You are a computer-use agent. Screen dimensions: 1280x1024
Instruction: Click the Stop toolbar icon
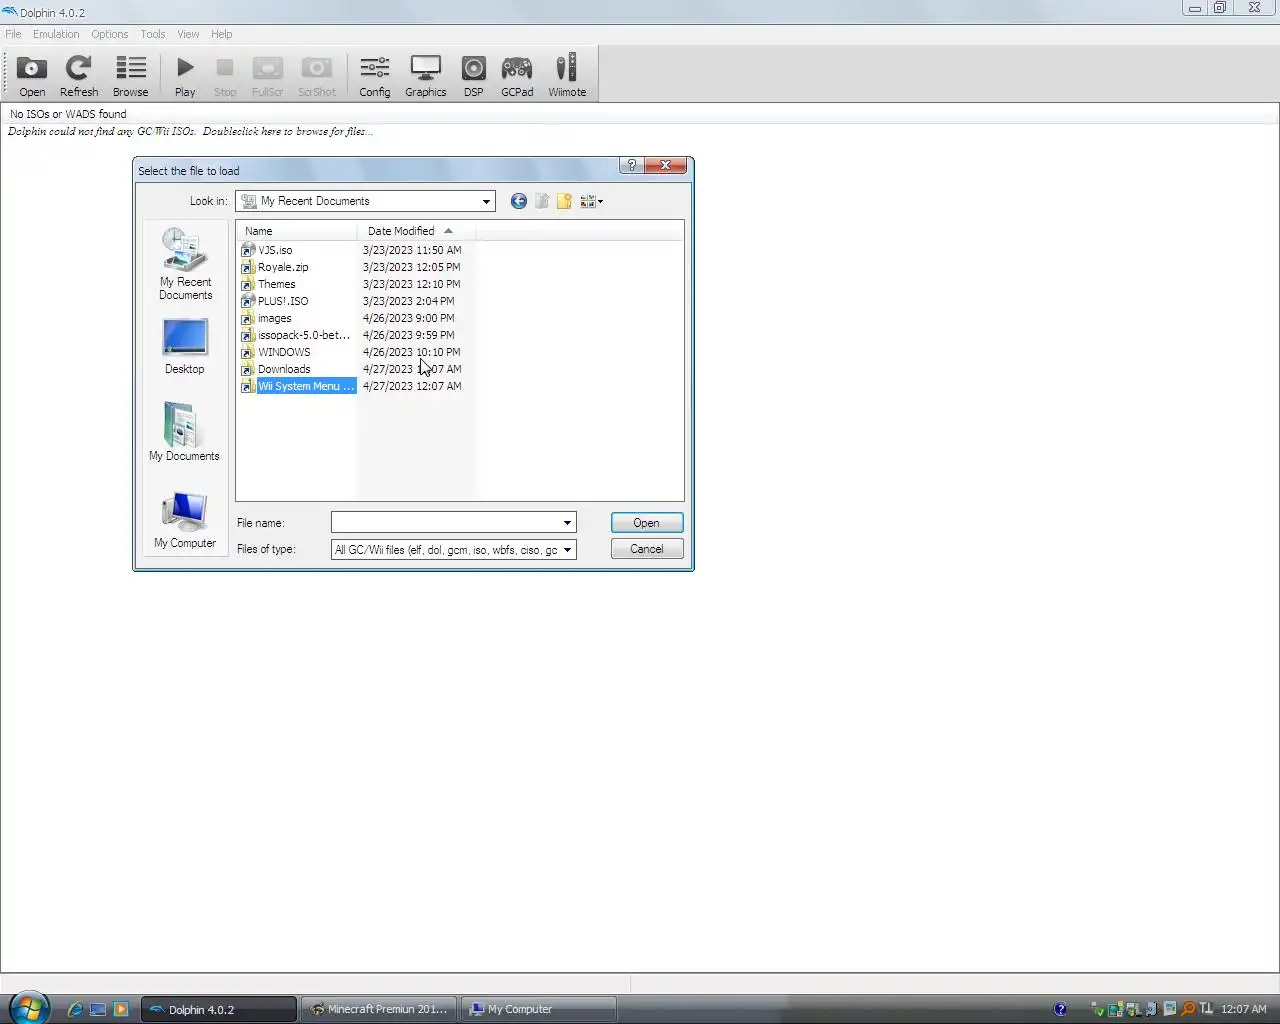[225, 76]
